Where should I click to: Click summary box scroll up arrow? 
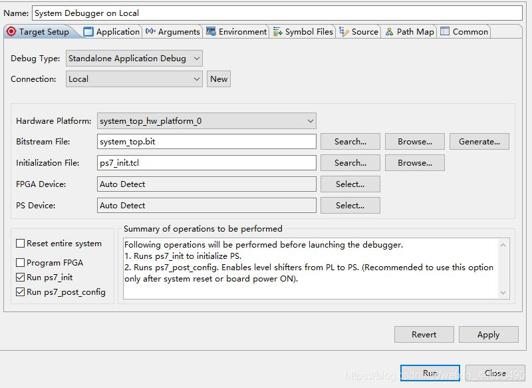point(503,245)
